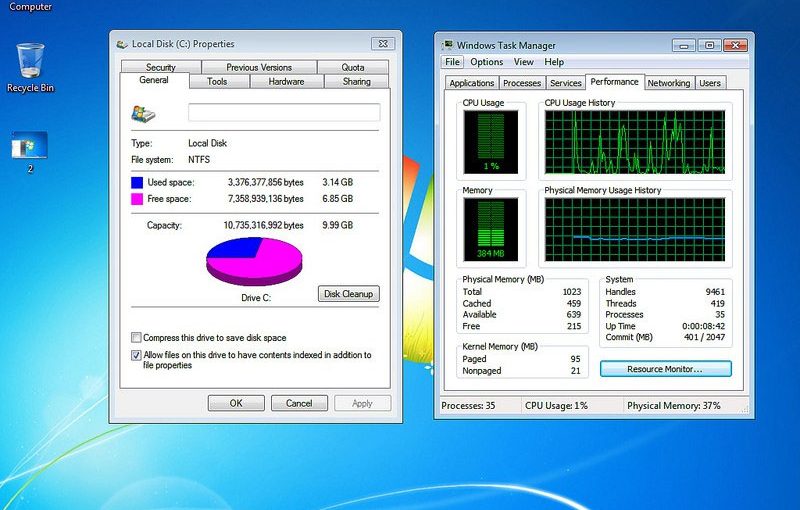The image size is (800, 510).
Task: Maximize the Task Manager window
Action: [x=709, y=45]
